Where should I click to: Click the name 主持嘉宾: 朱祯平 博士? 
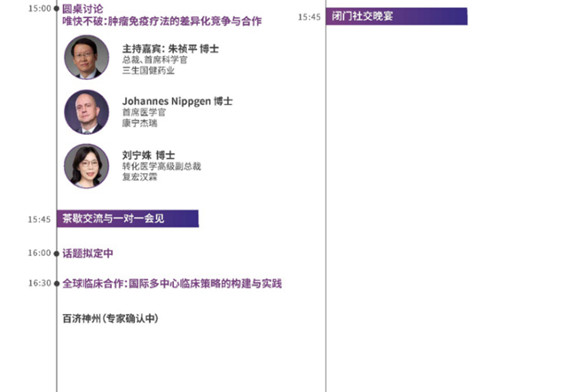171,49
